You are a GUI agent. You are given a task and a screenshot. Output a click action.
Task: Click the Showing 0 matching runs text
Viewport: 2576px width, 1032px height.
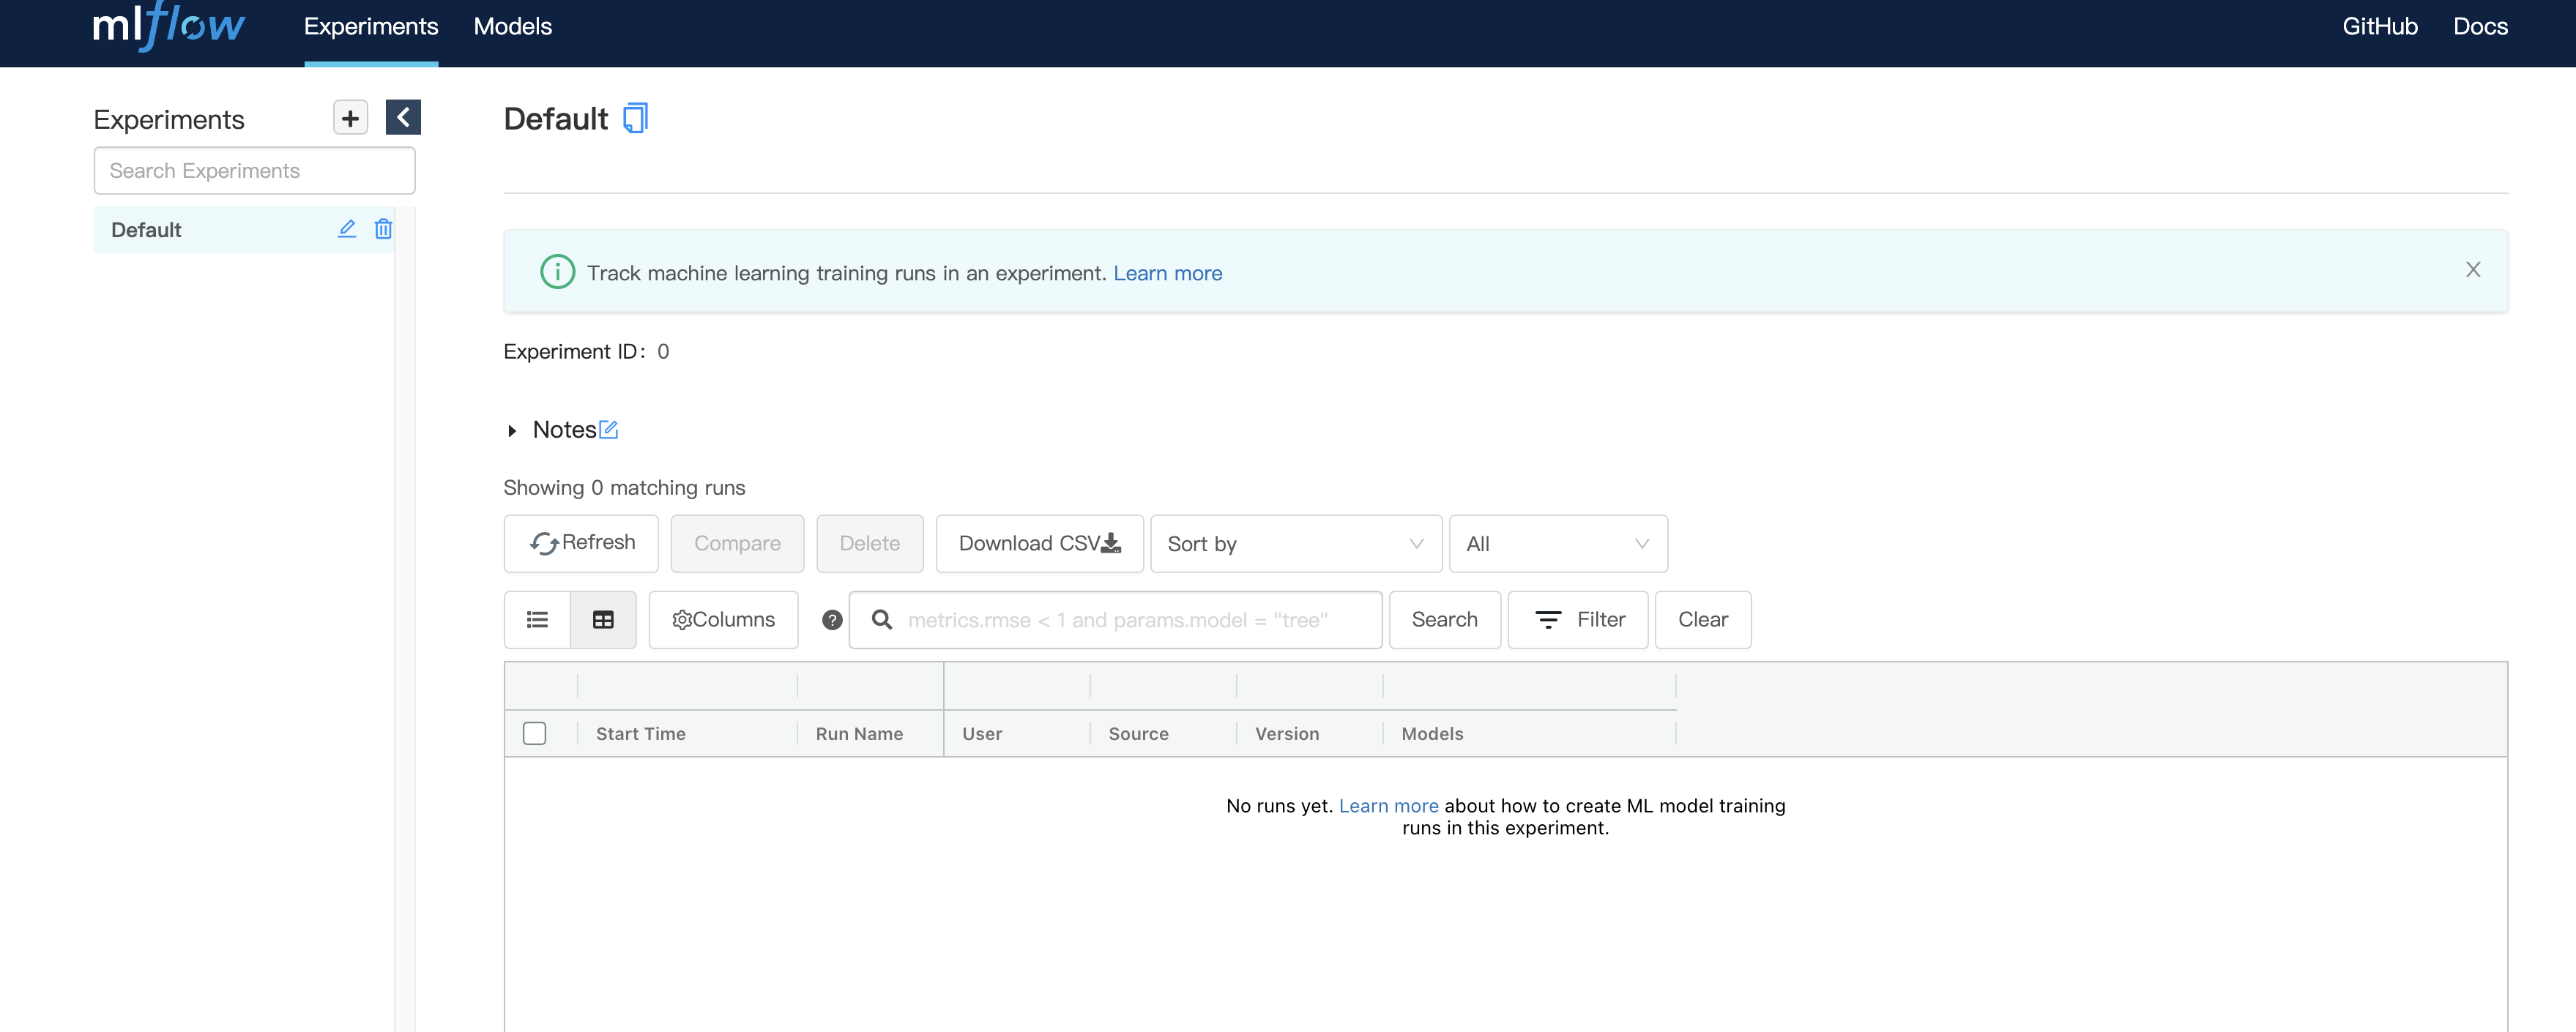(x=624, y=488)
